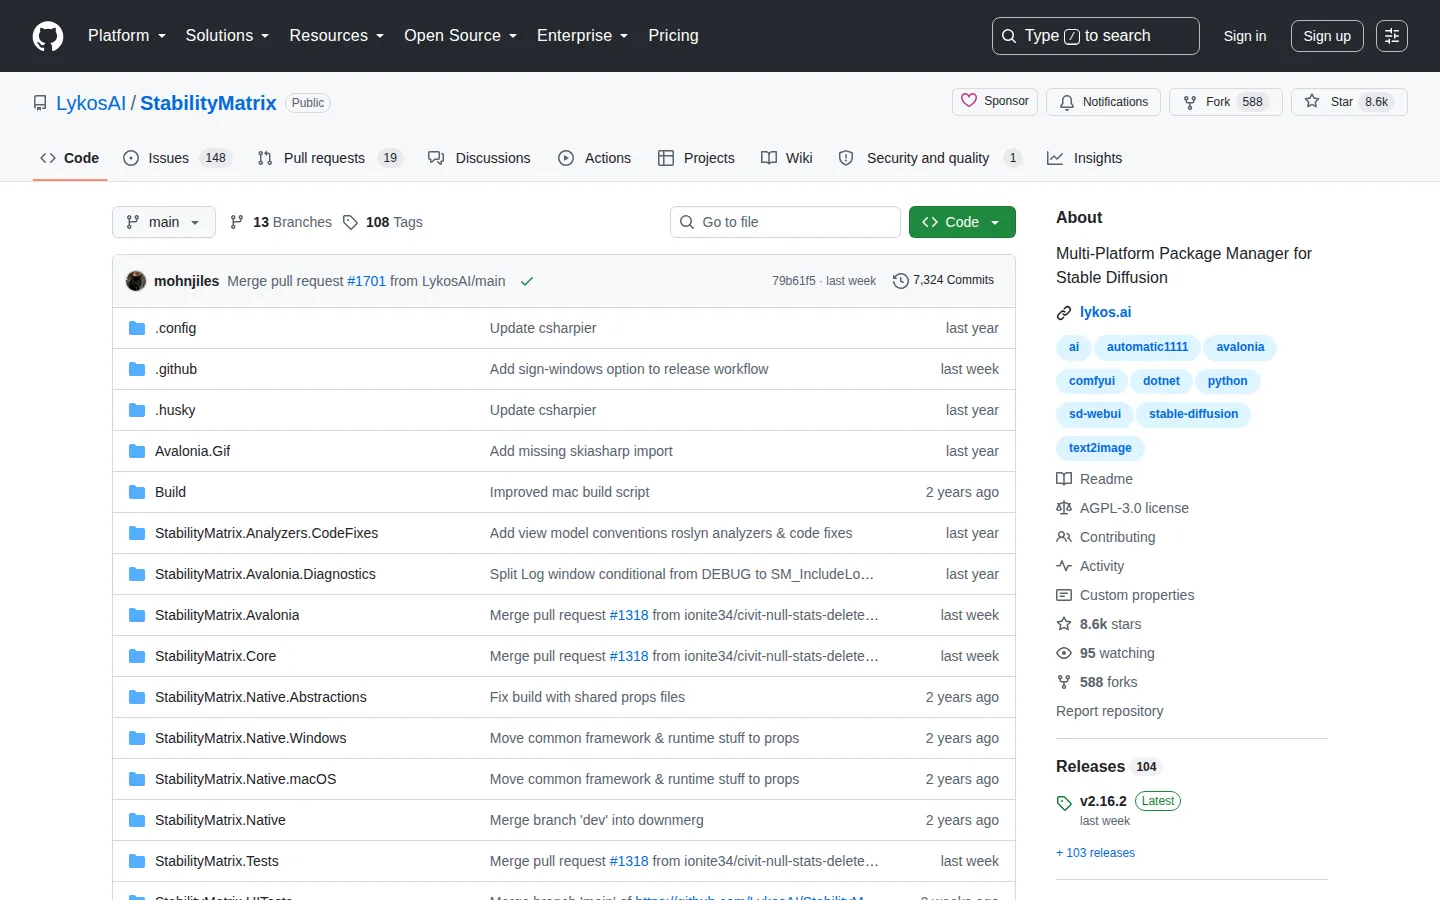1440x900 pixels.
Task: Open the Projects tab
Action: pos(696,158)
